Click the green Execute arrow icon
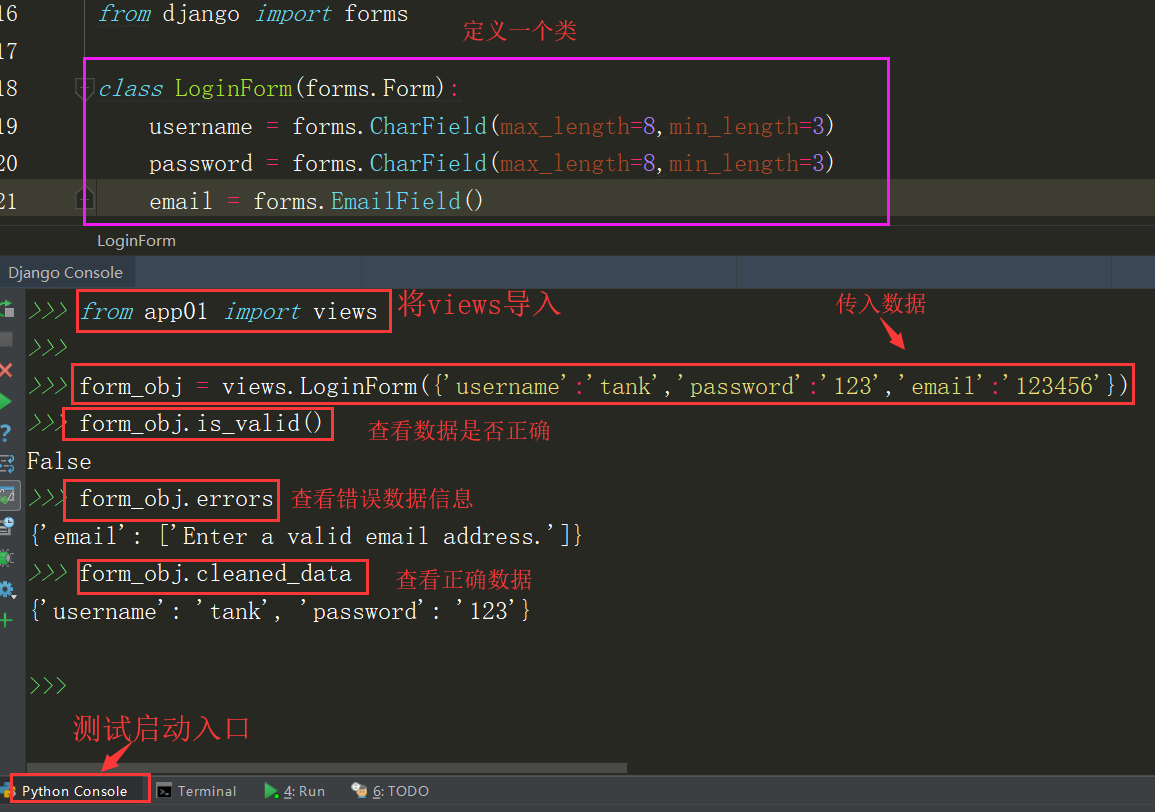1155x812 pixels. (7, 402)
